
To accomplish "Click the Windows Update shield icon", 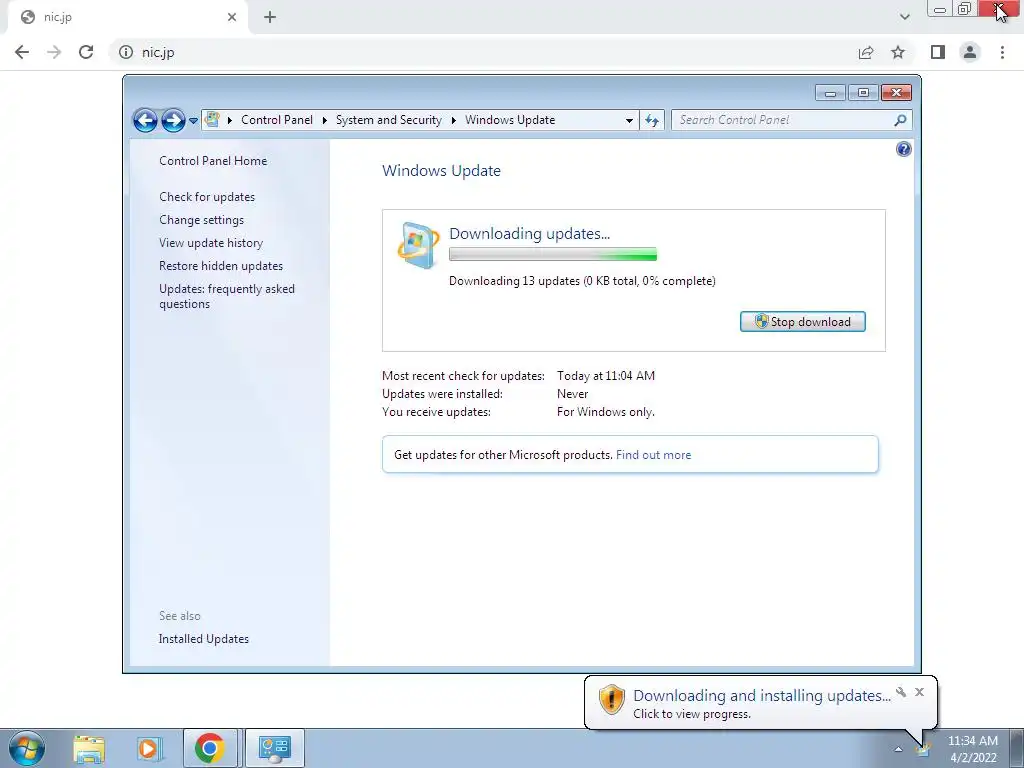I will point(418,246).
